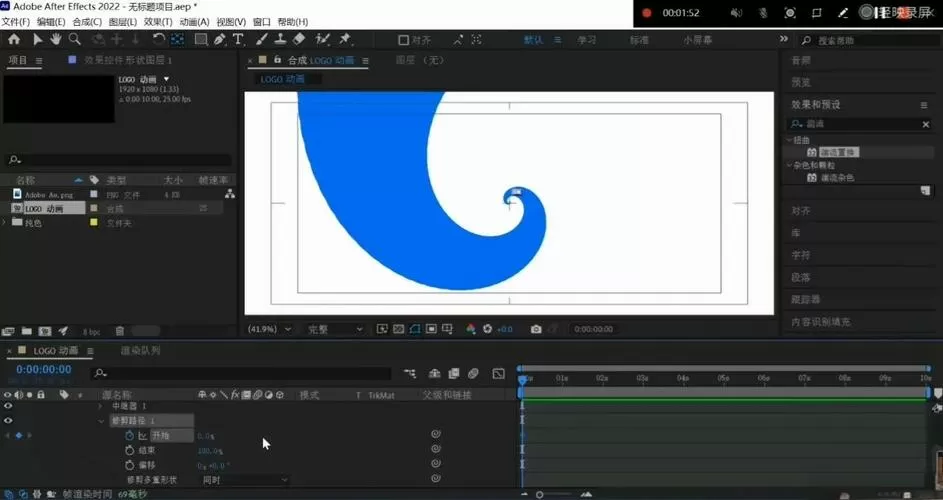Click the composition flowchart icon in the timeline
The width and height of the screenshot is (943, 500).
(x=410, y=374)
